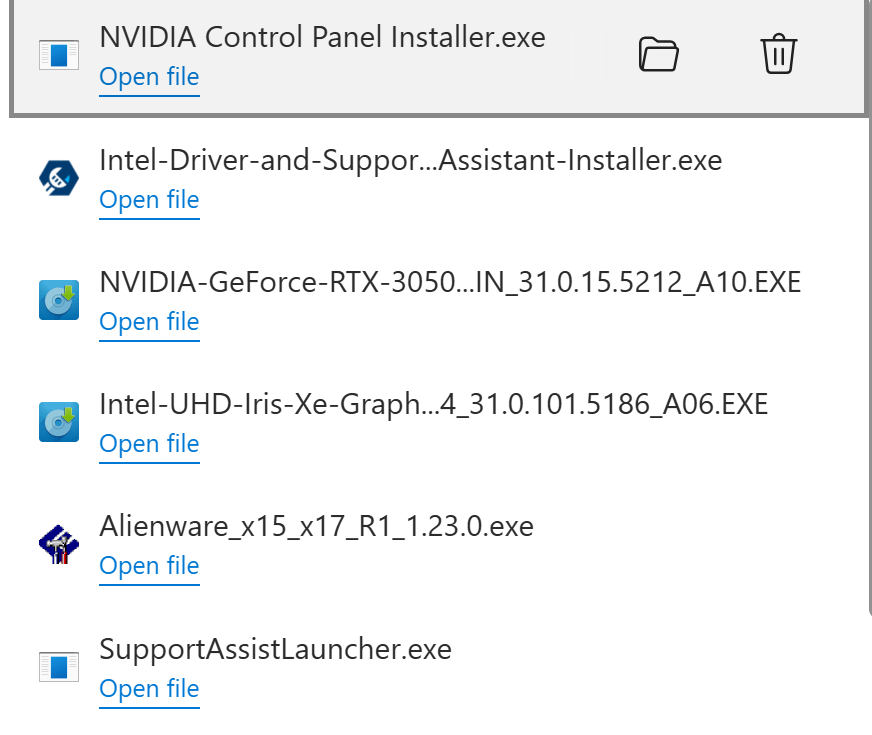The height and width of the screenshot is (735, 872).
Task: Select the NVIDIA-GeForce-RTX-3050 driver filename
Action: point(450,282)
